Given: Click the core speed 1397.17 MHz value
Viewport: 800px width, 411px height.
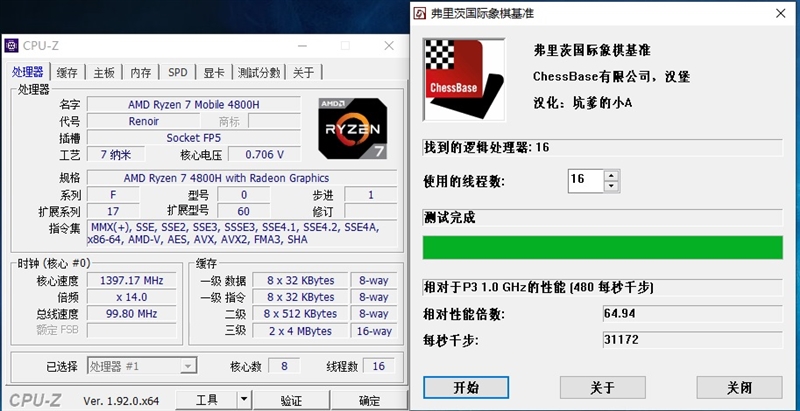Looking at the screenshot, I should [132, 280].
